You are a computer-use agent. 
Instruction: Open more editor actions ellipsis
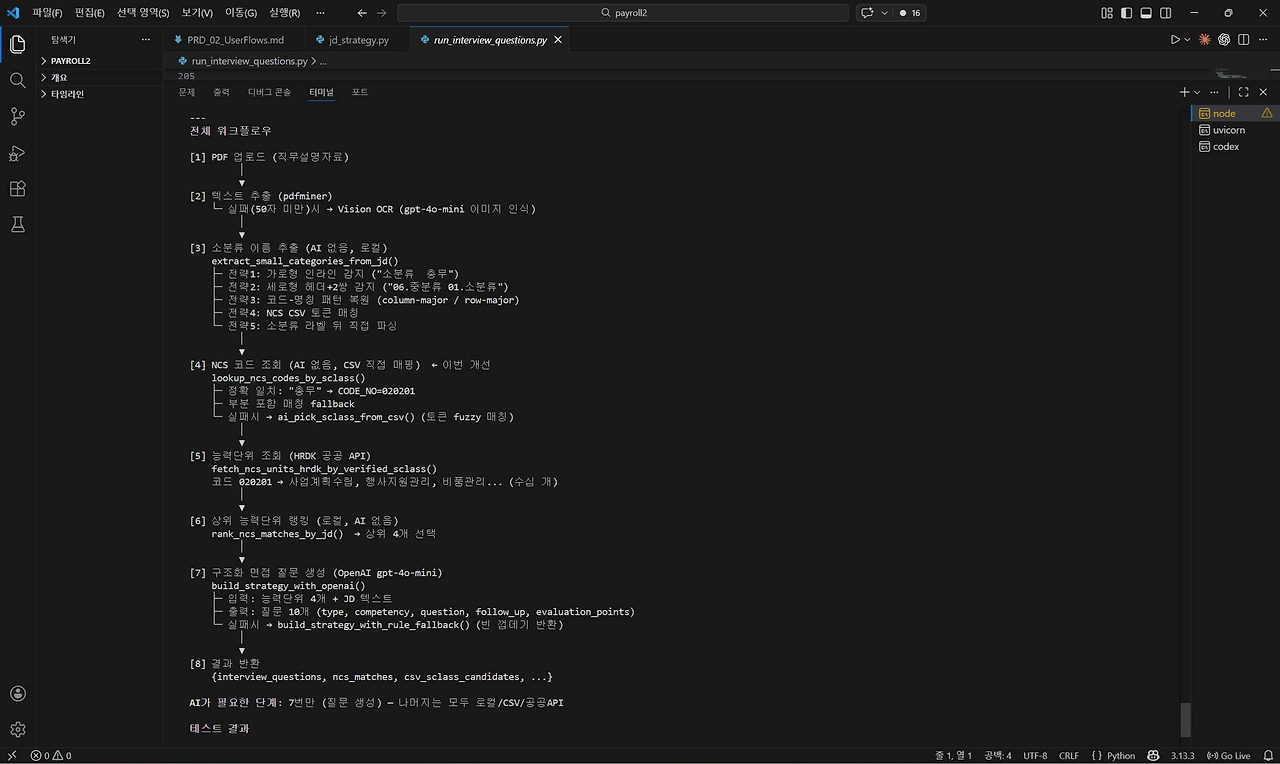[1263, 40]
